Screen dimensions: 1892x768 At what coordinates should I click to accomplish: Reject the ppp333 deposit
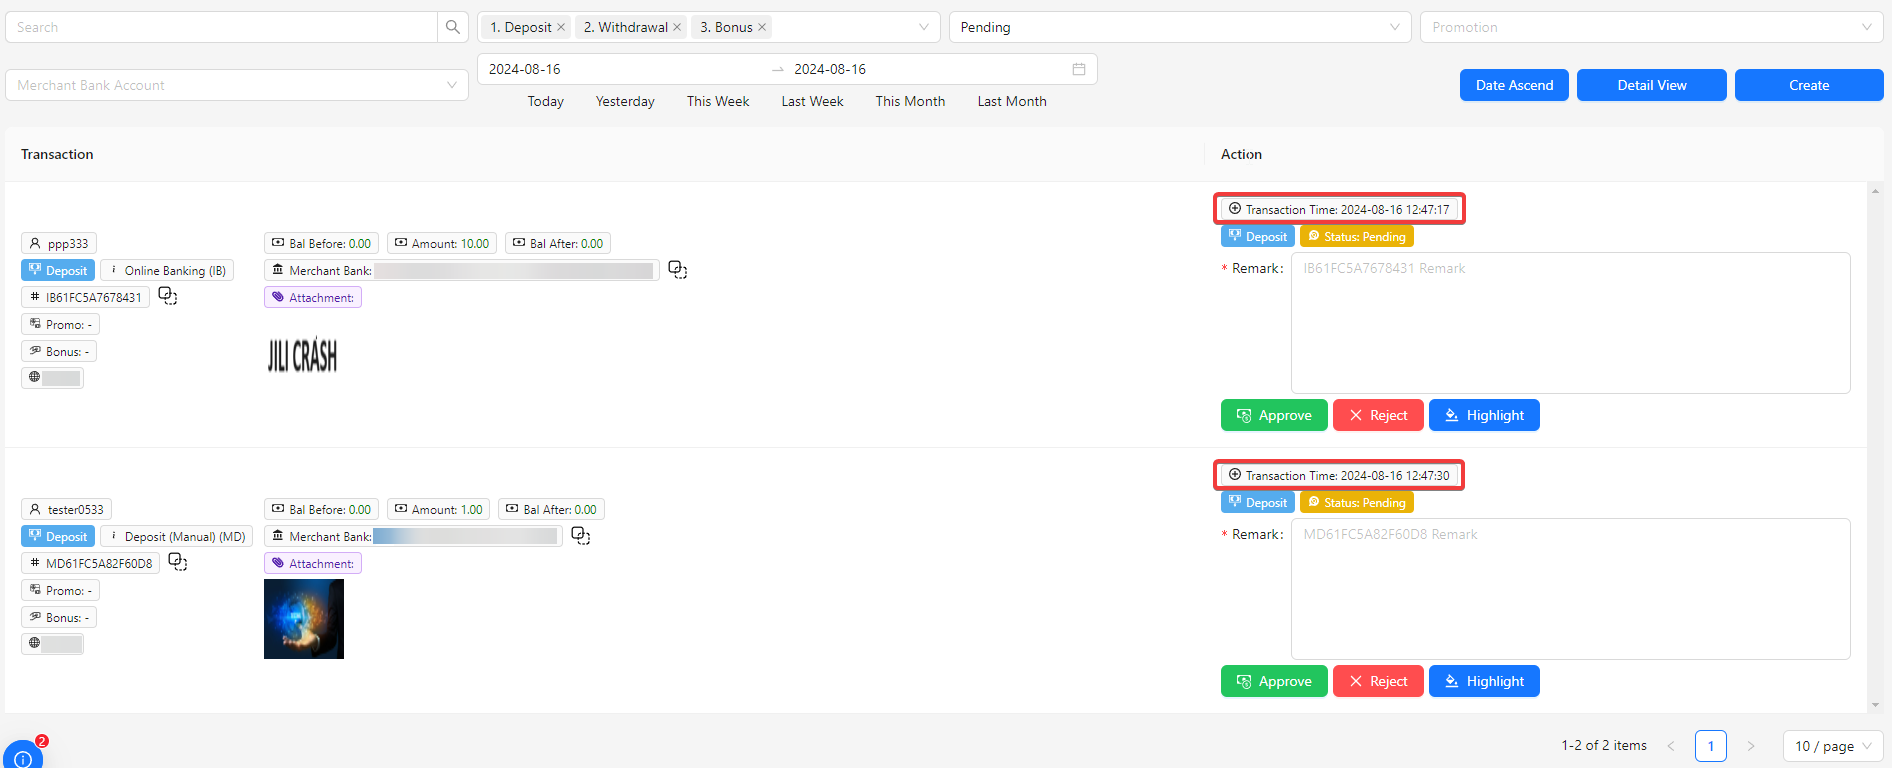(1378, 415)
